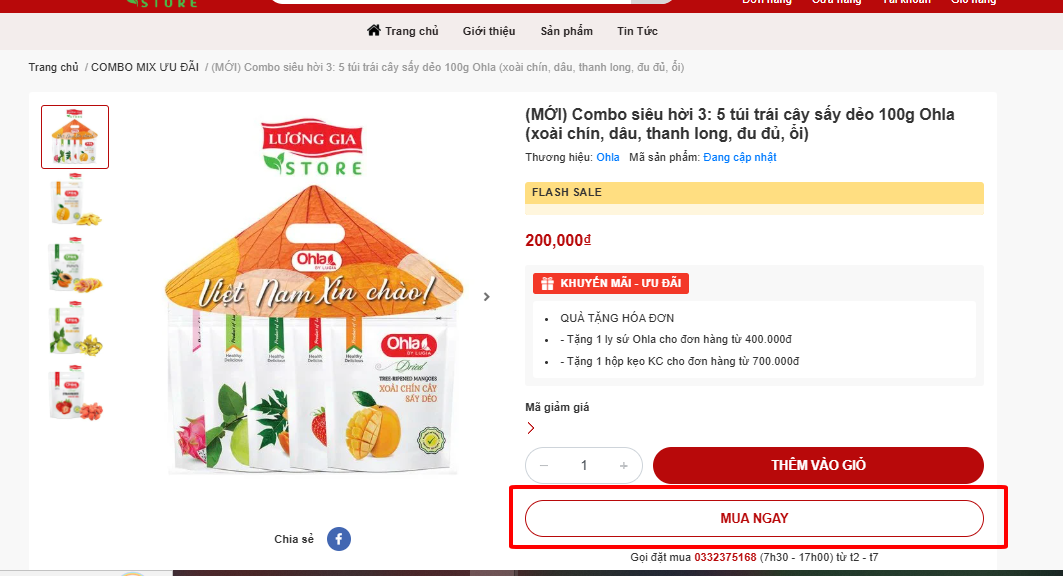Click MUA NGAY button

click(x=754, y=518)
